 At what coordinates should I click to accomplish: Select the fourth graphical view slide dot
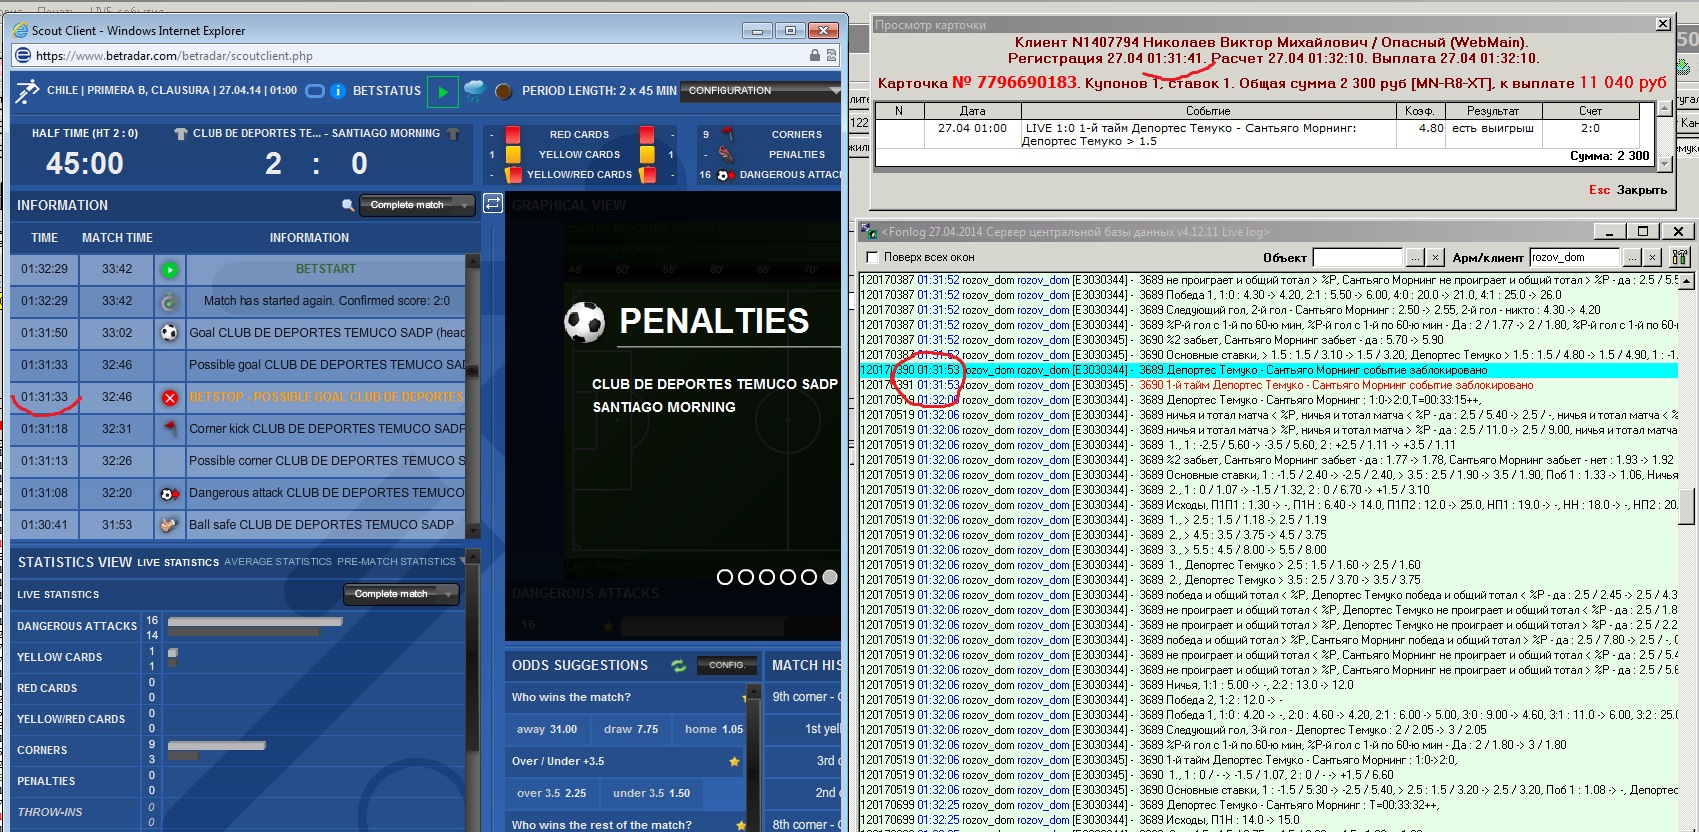tap(788, 577)
